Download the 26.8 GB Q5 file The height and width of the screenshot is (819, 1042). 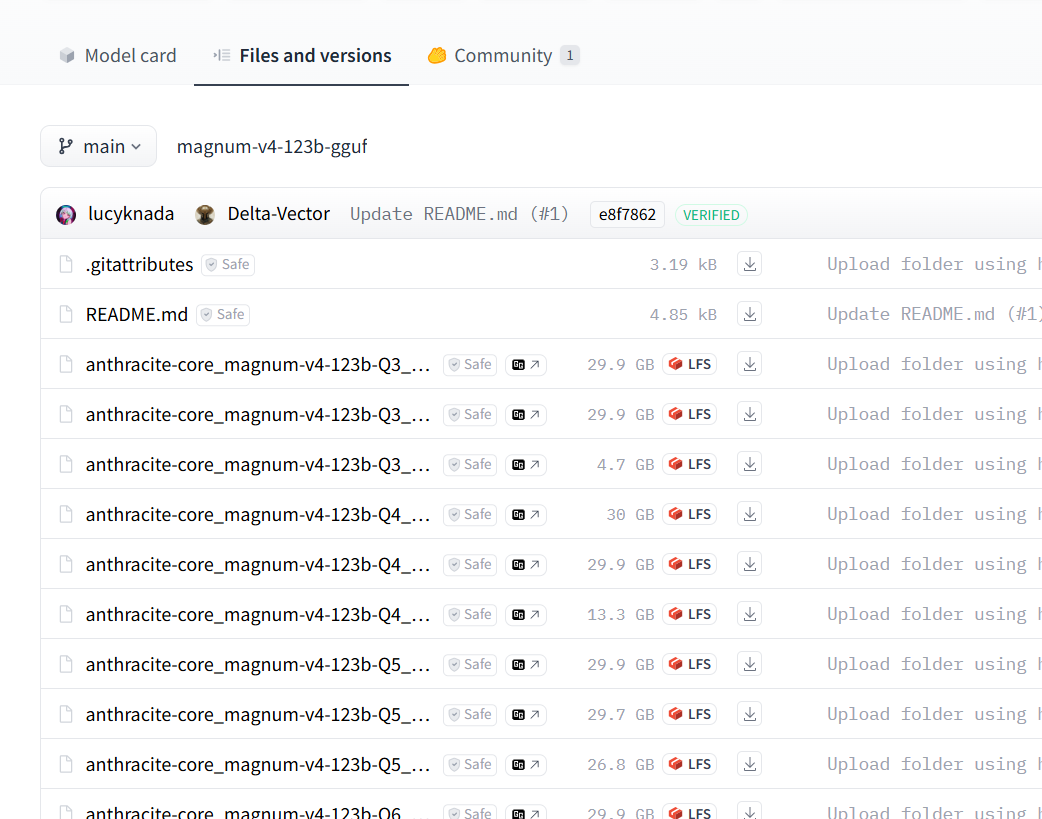[749, 764]
